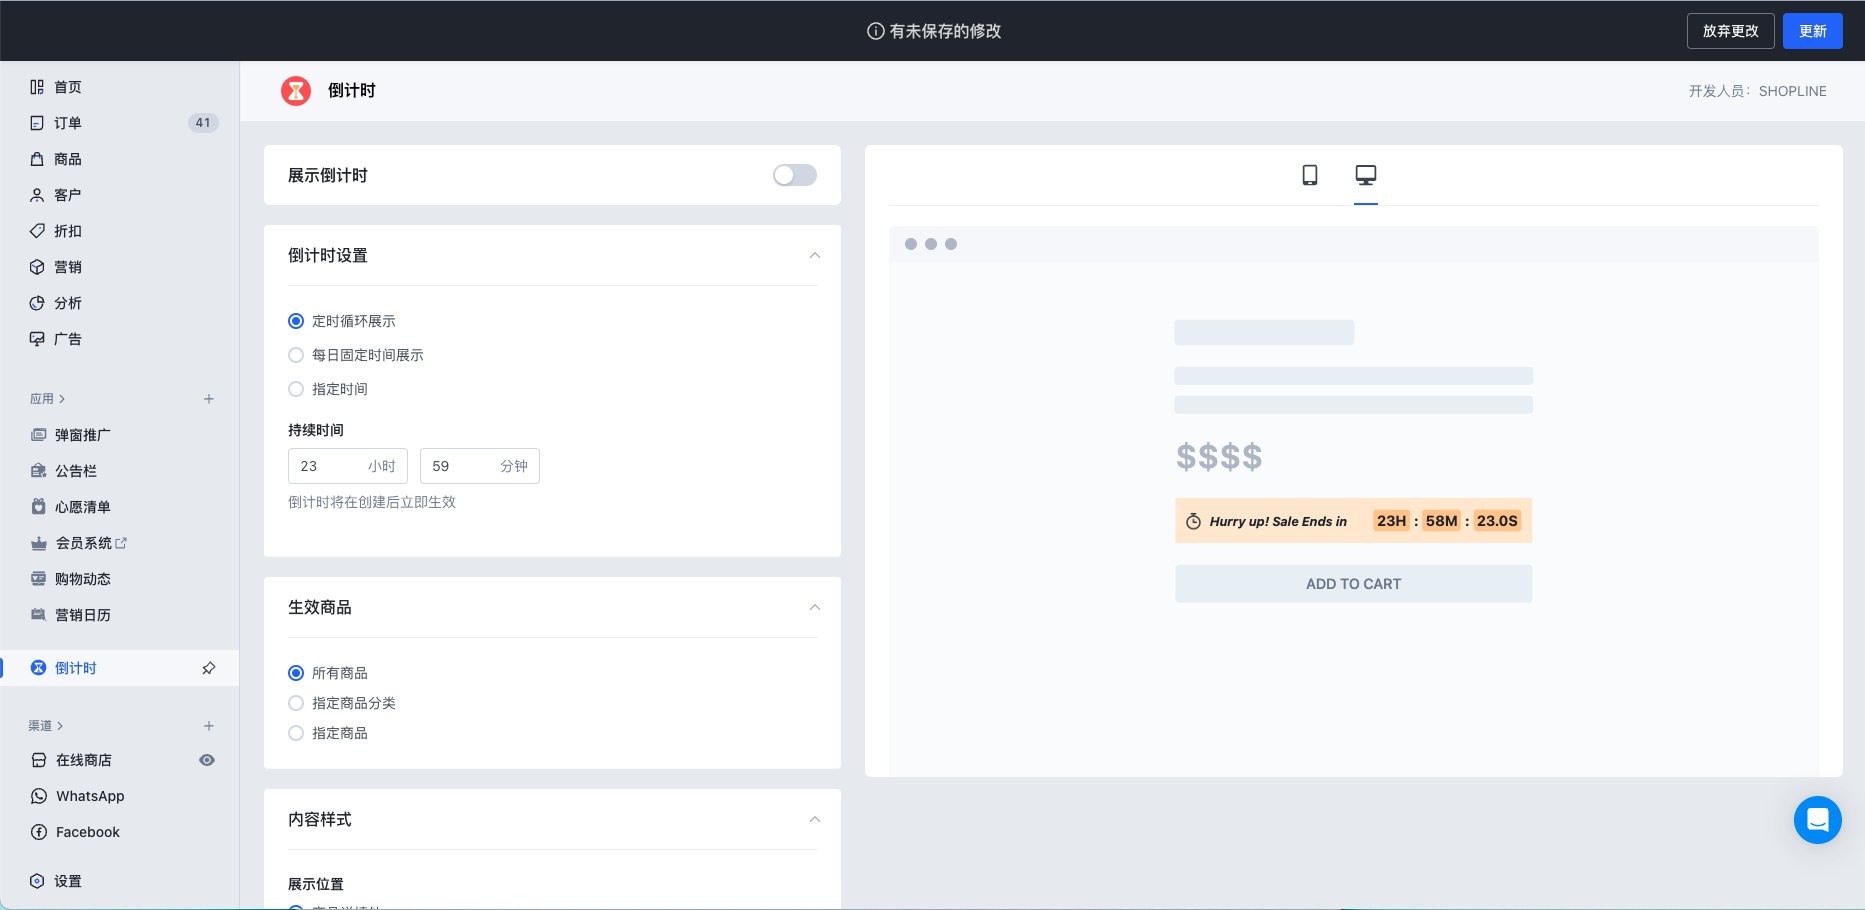Select 每日固定时间展示 radio option
Viewport: 1865px width, 910px height.
pos(296,355)
